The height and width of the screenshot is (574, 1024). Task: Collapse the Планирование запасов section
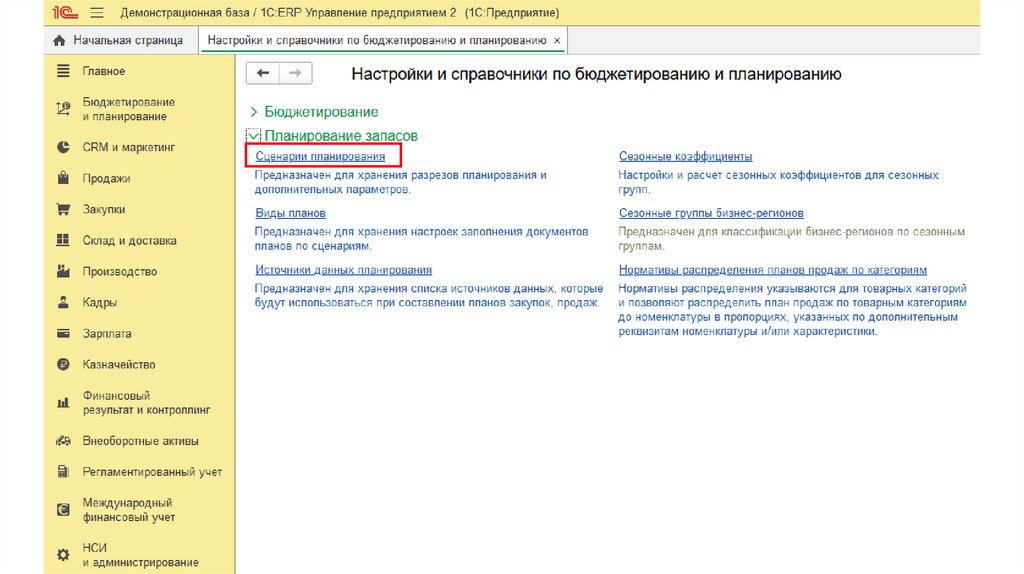254,135
